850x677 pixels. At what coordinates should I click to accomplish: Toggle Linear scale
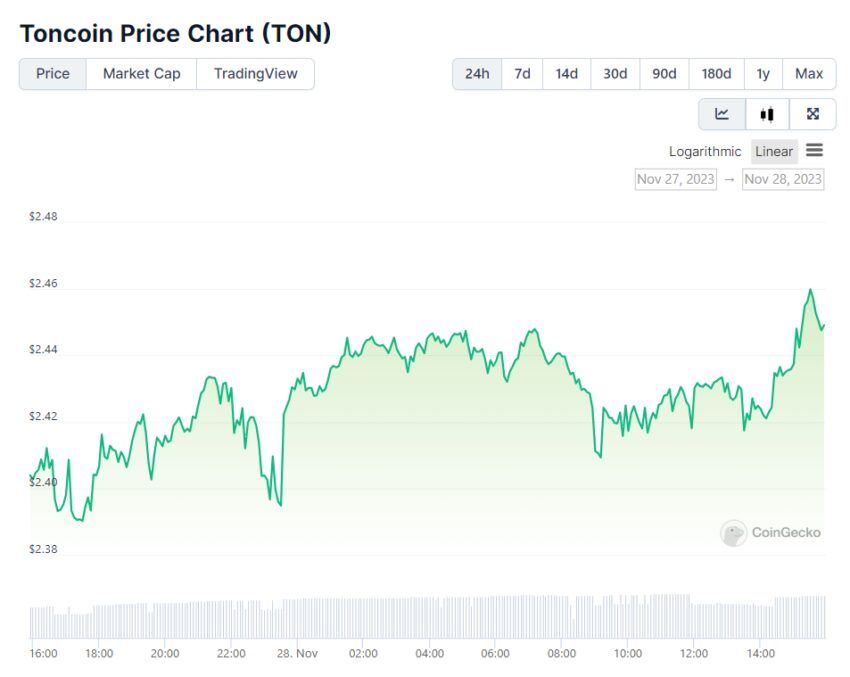coord(774,152)
